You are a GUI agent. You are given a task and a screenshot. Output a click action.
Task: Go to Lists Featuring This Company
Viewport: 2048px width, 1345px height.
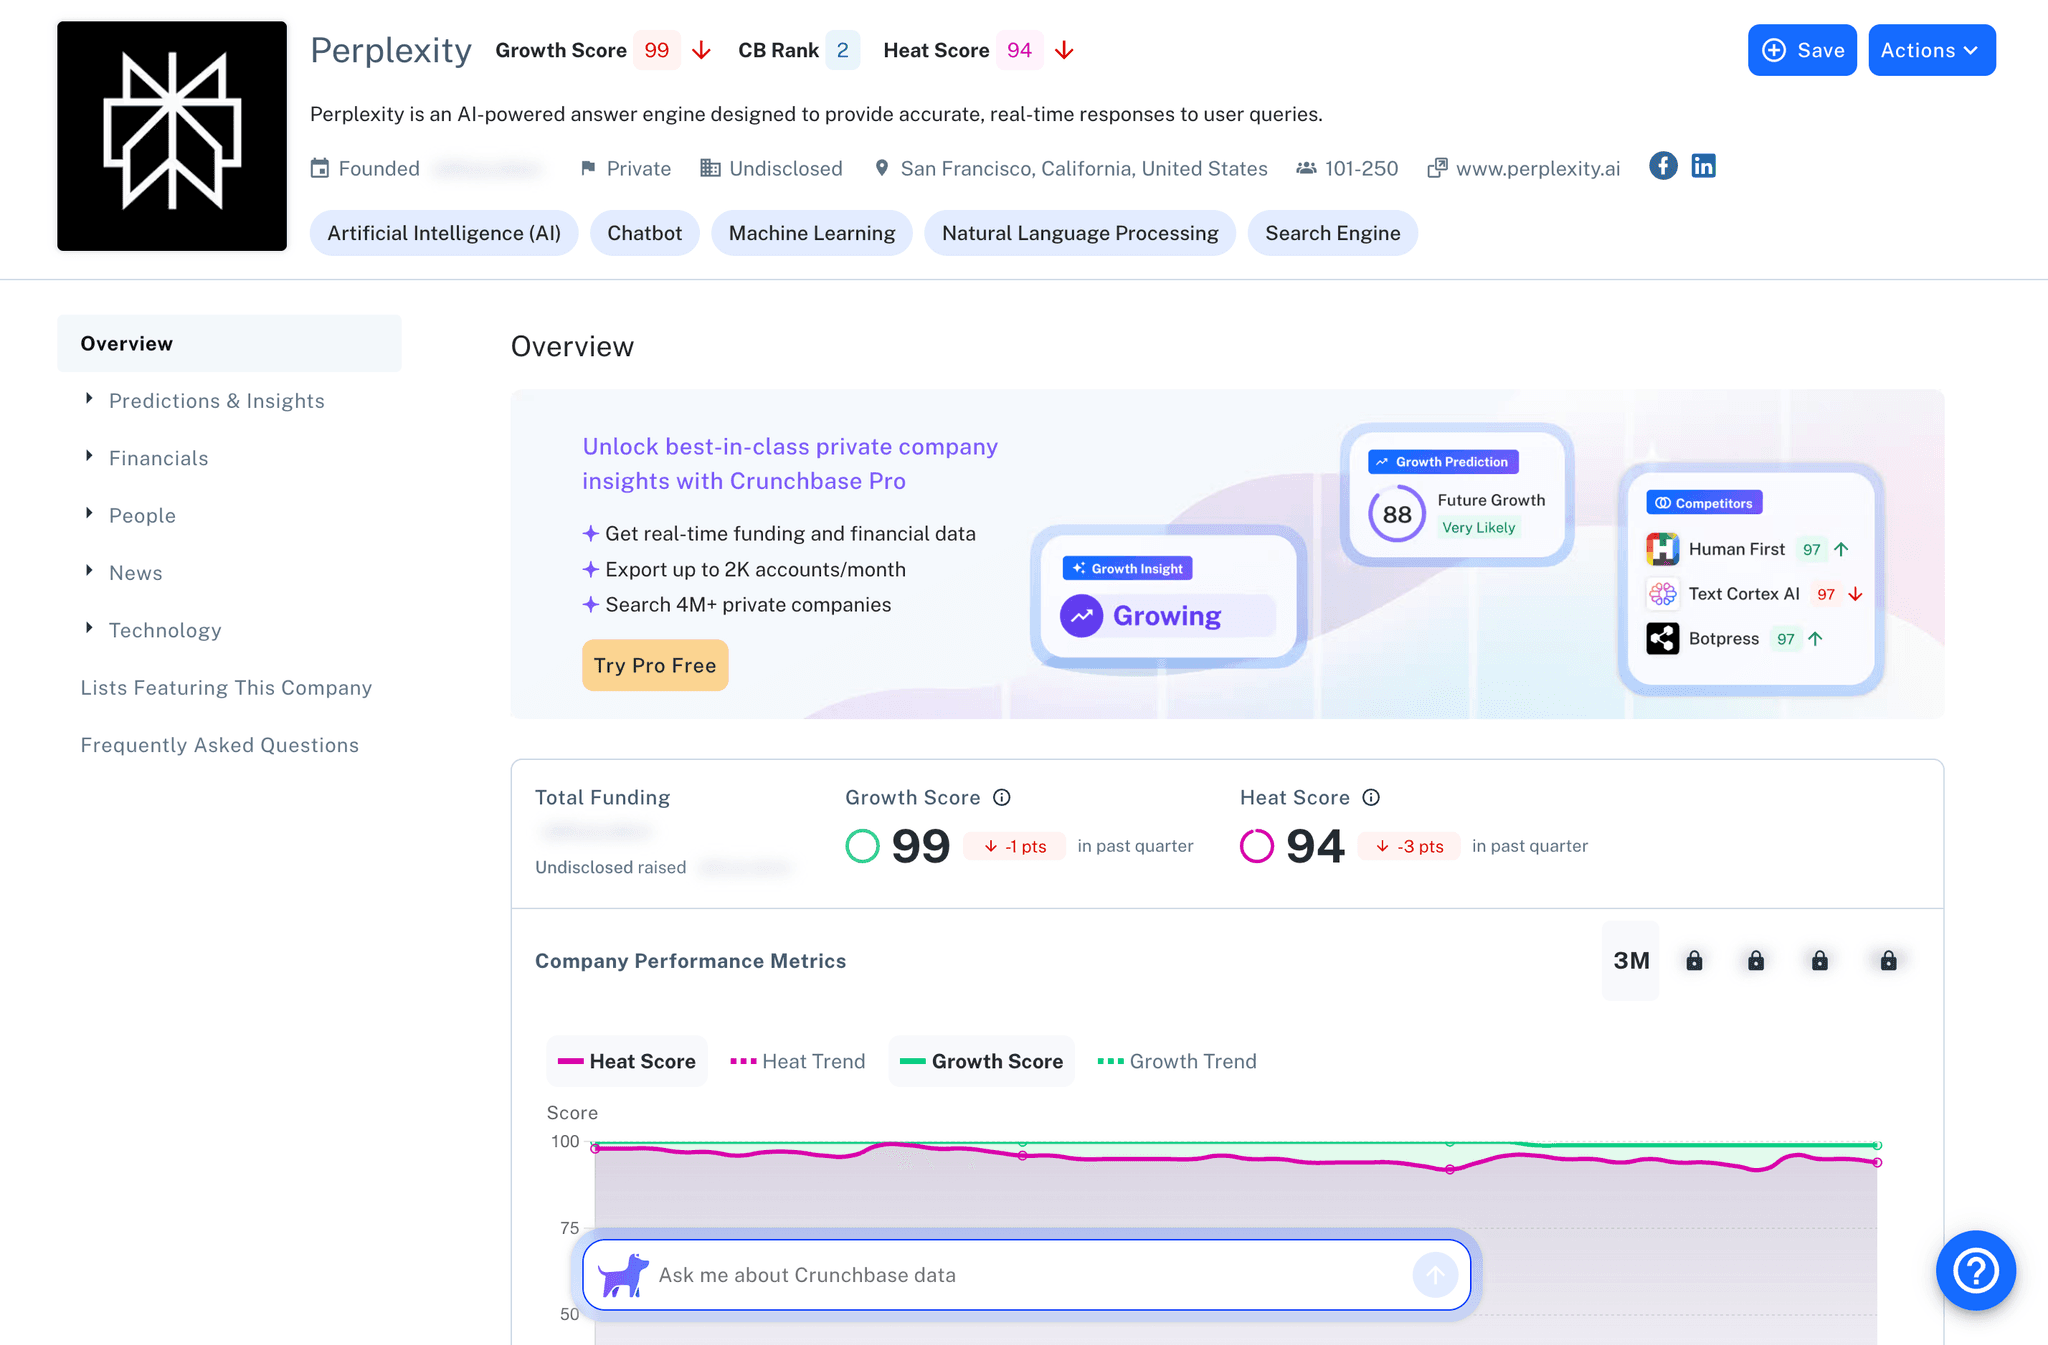pos(226,688)
